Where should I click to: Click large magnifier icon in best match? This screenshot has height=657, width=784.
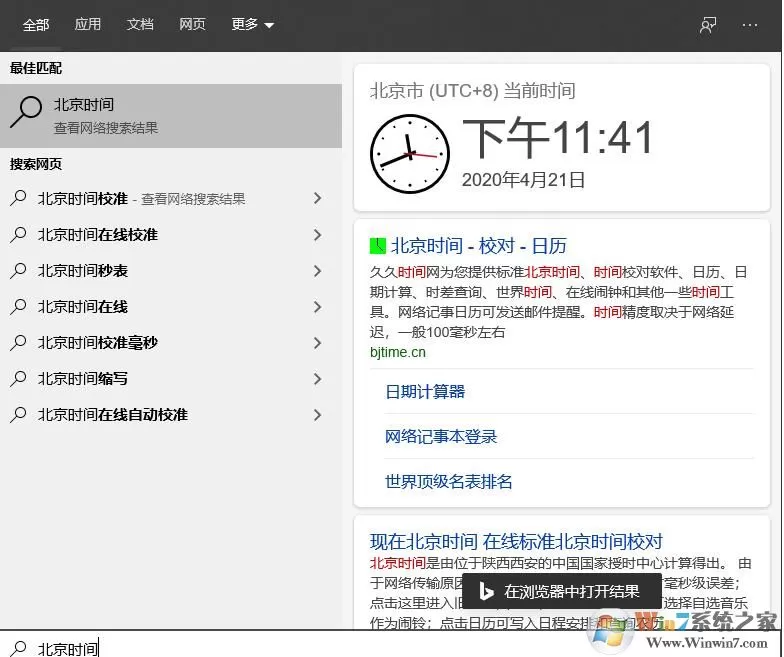[26, 112]
